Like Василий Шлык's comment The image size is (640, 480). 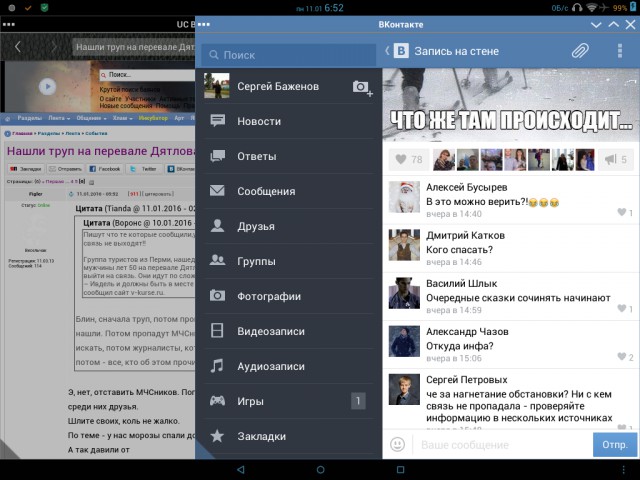[625, 309]
